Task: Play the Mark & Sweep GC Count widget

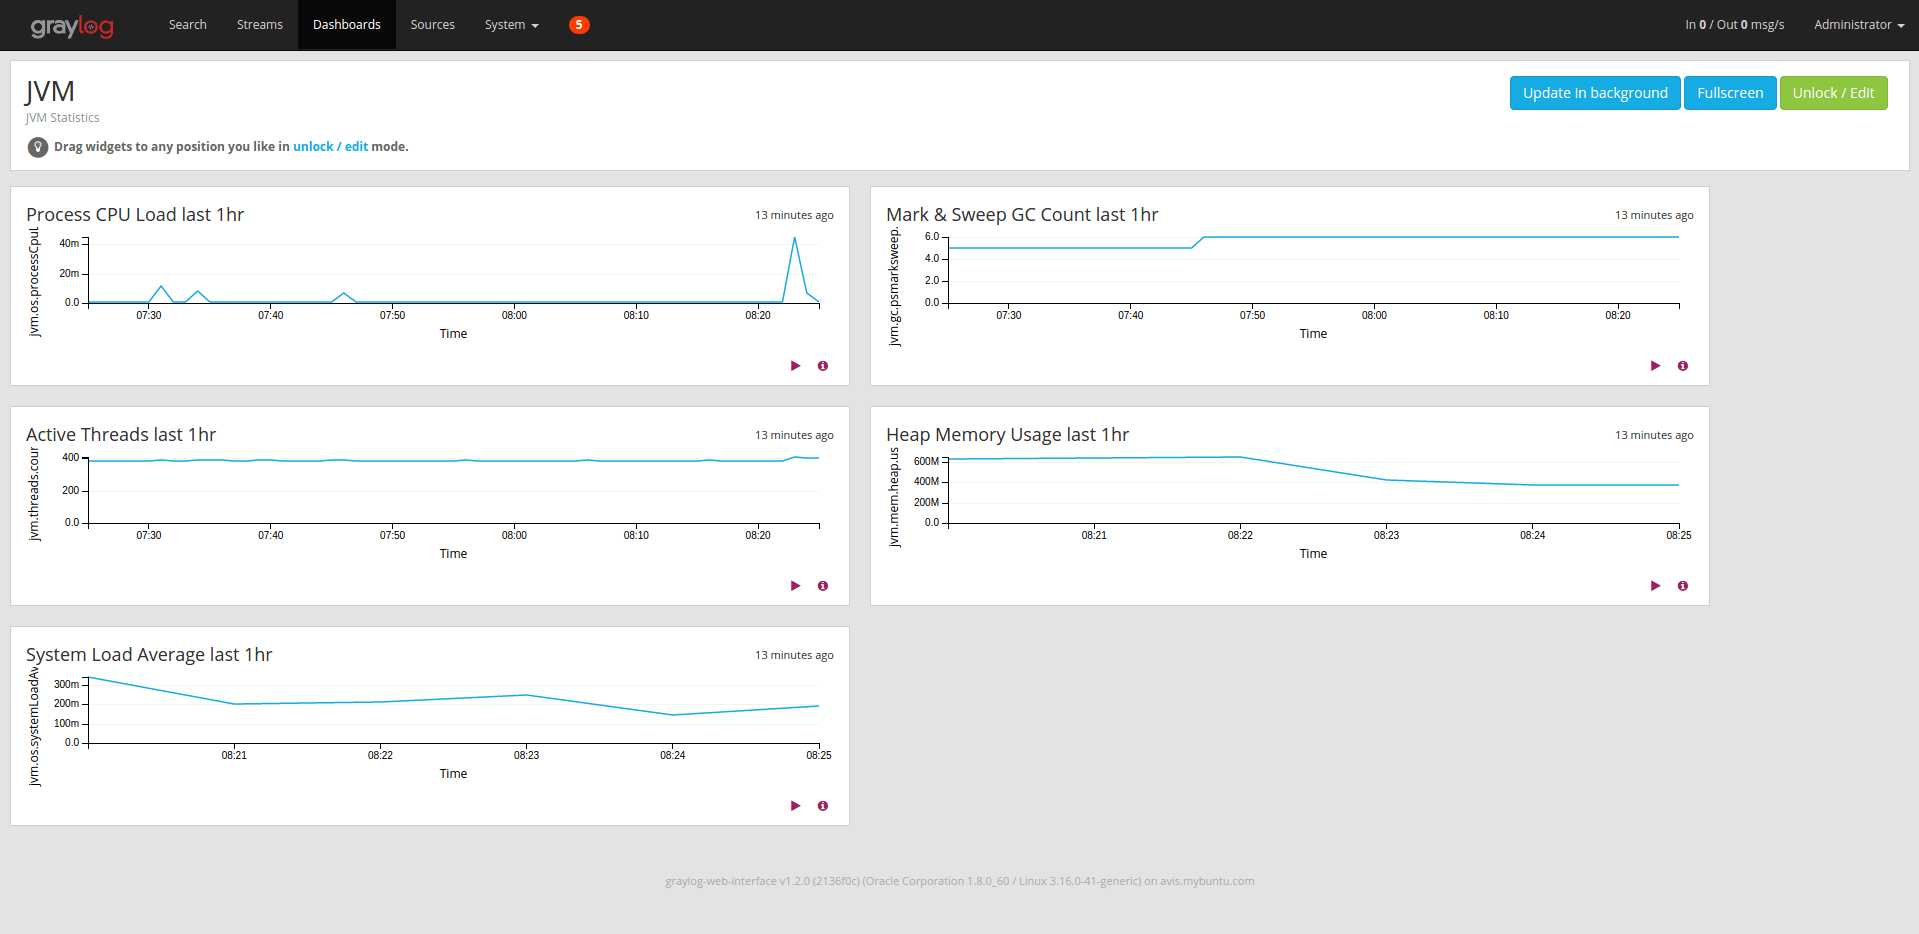Action: coord(1655,365)
